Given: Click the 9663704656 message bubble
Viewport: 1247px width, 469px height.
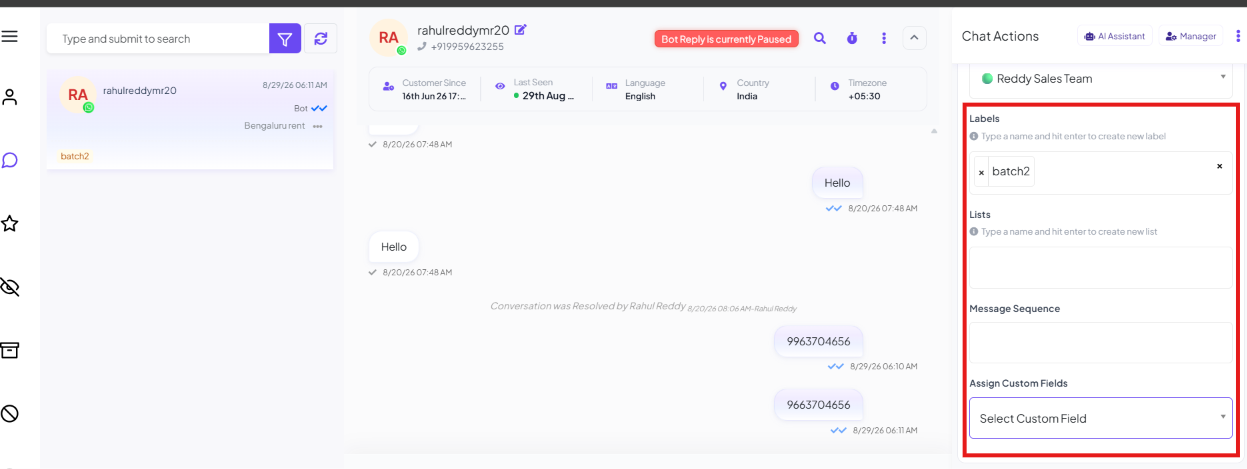Looking at the screenshot, I should pyautogui.click(x=818, y=405).
